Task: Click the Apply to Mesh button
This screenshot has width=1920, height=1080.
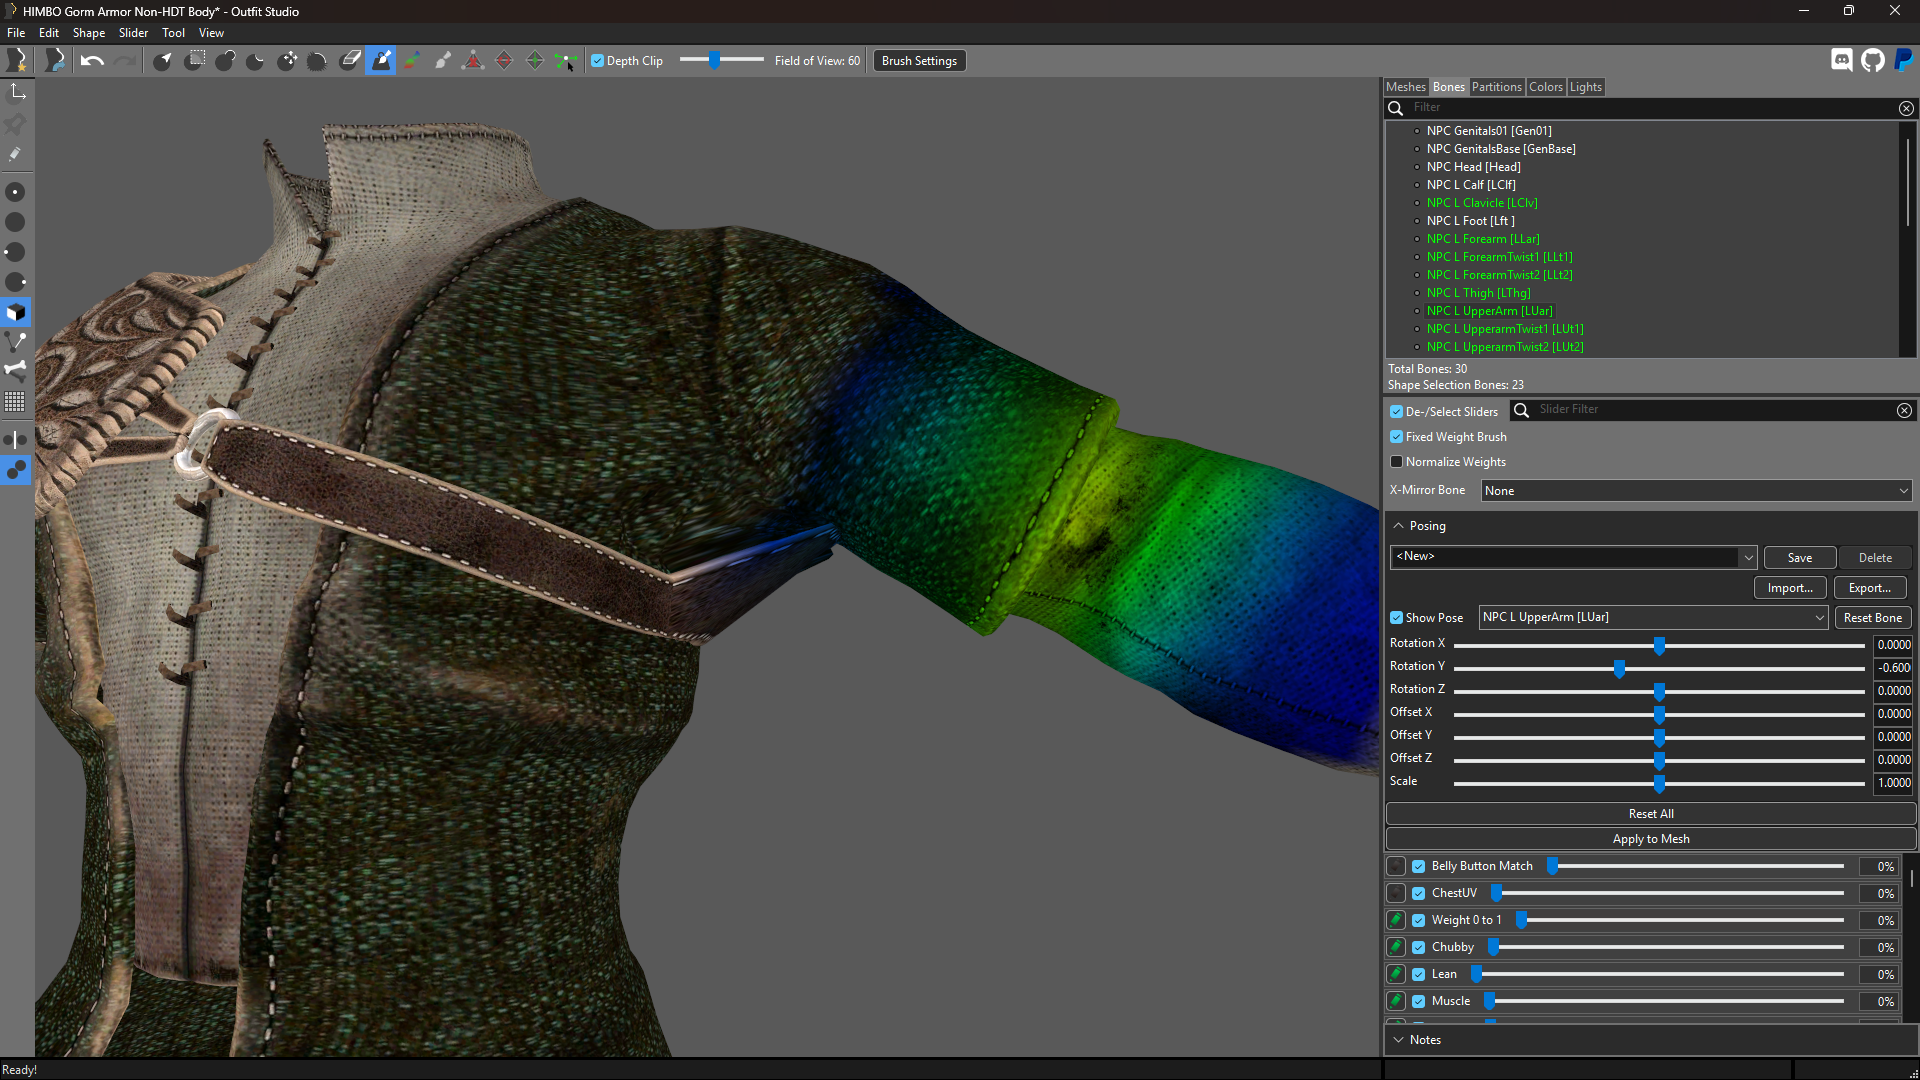Action: pyautogui.click(x=1651, y=839)
